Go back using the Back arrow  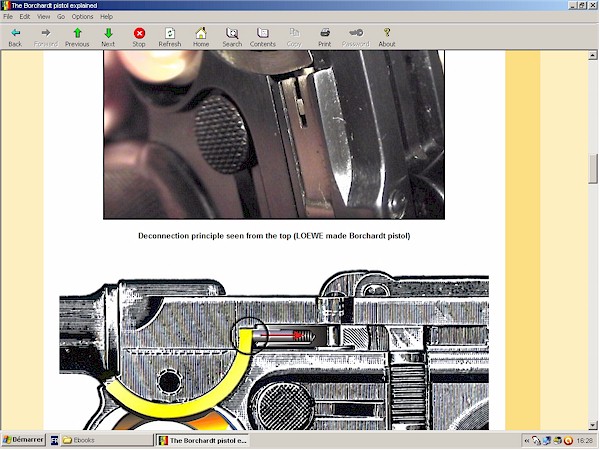pos(15,38)
